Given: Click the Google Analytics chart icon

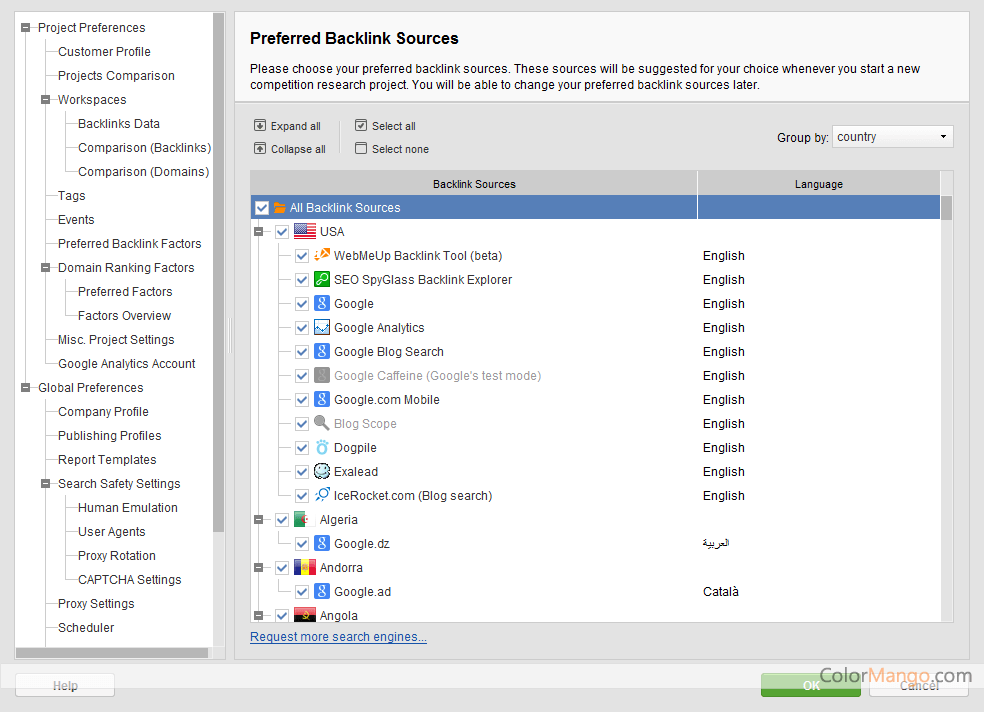Looking at the screenshot, I should (x=322, y=328).
